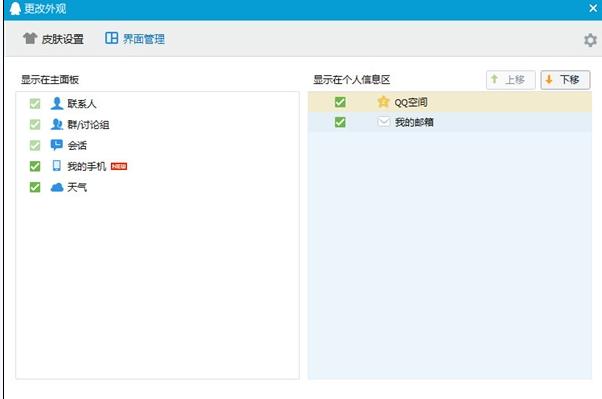Toggle the 联系人 checkbox

coord(35,104)
